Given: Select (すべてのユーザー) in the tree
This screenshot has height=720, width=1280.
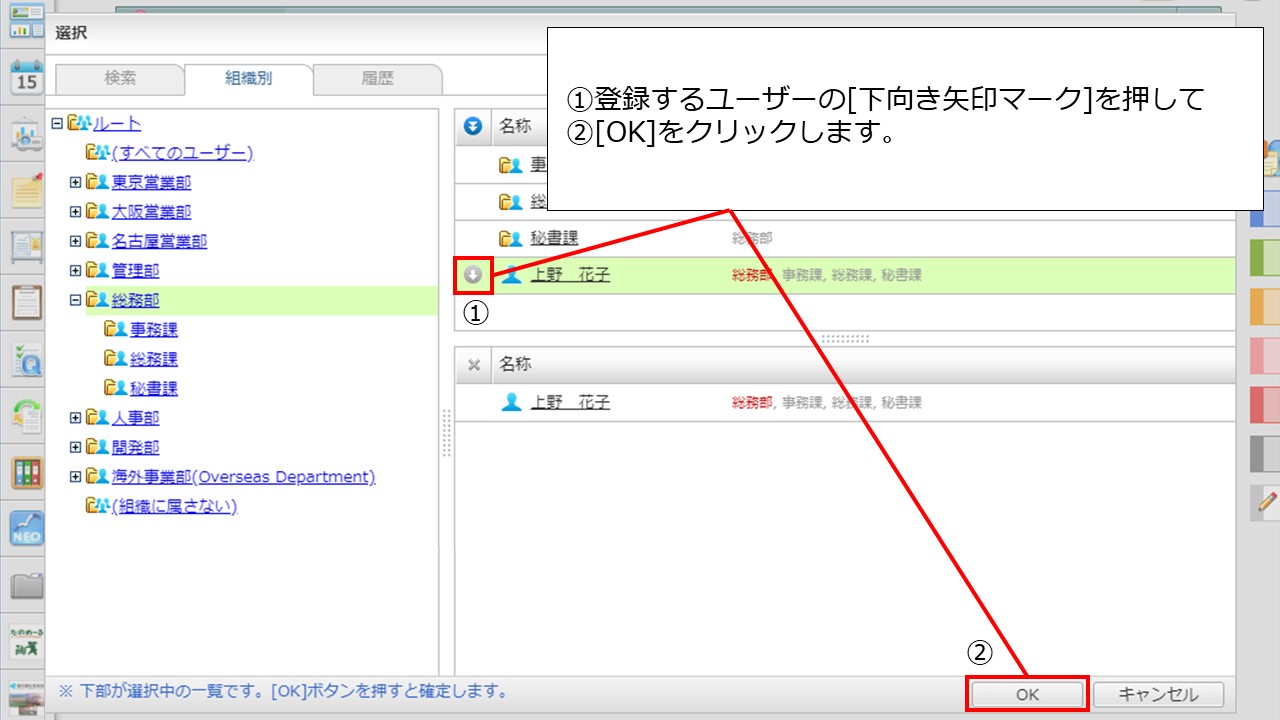Looking at the screenshot, I should pyautogui.click(x=182, y=153).
